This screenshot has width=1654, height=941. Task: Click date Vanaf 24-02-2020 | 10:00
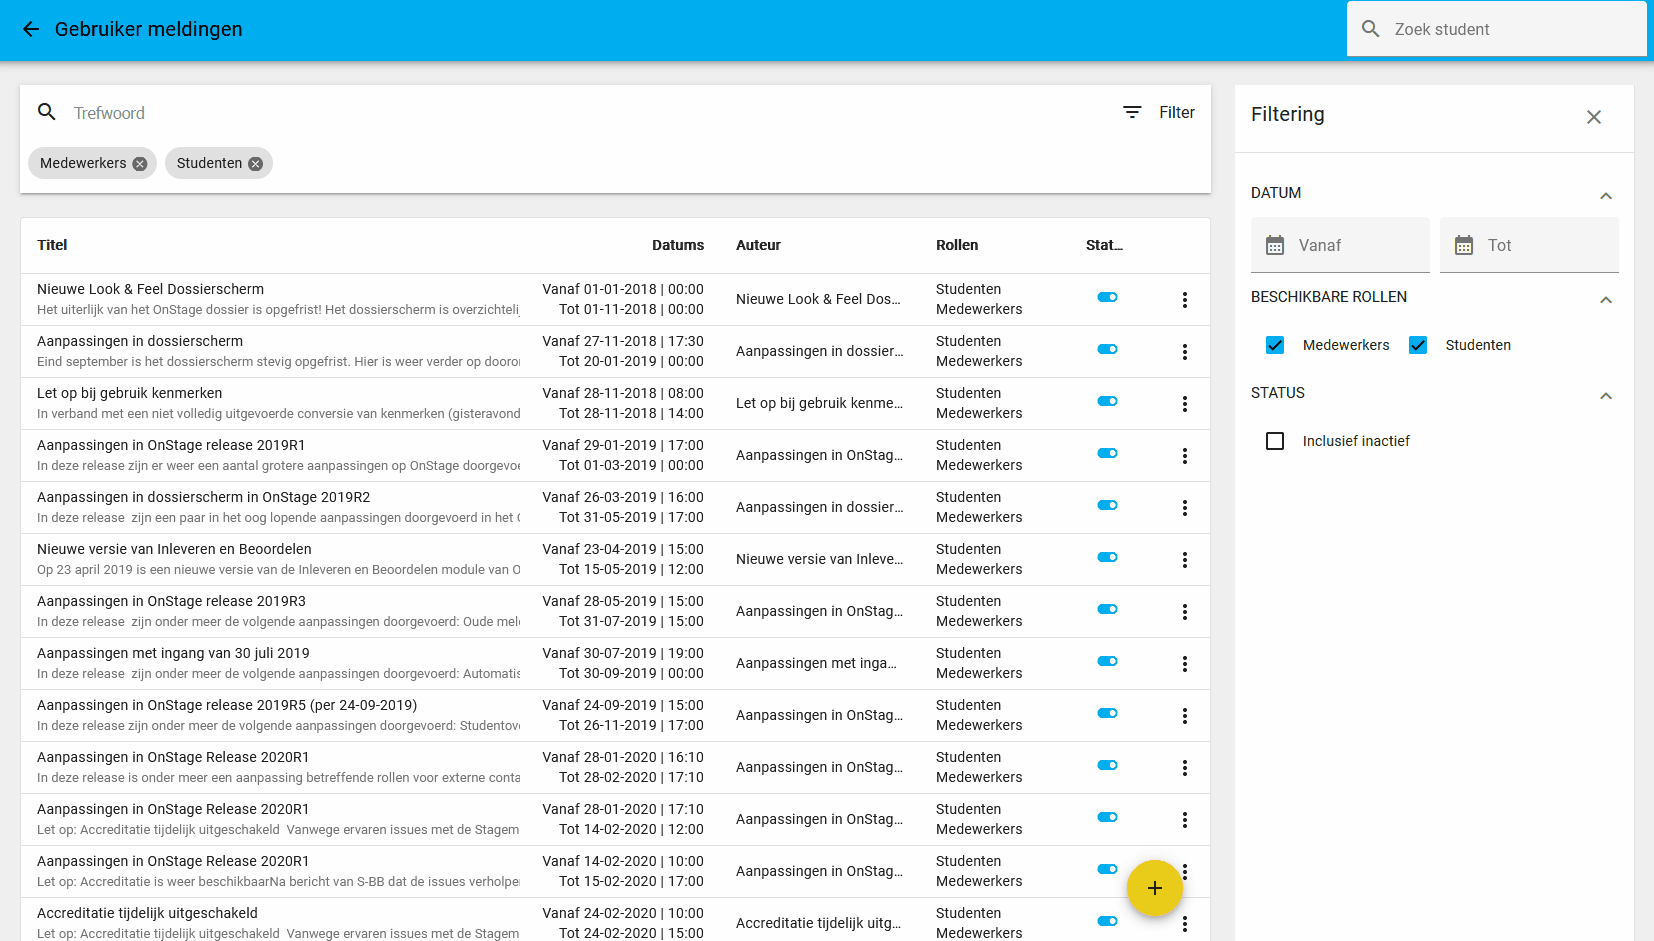623,913
